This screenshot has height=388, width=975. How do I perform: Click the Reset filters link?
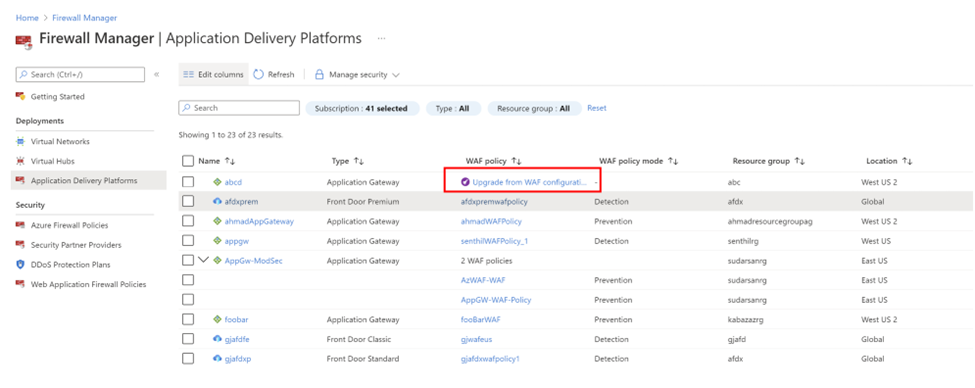597,108
